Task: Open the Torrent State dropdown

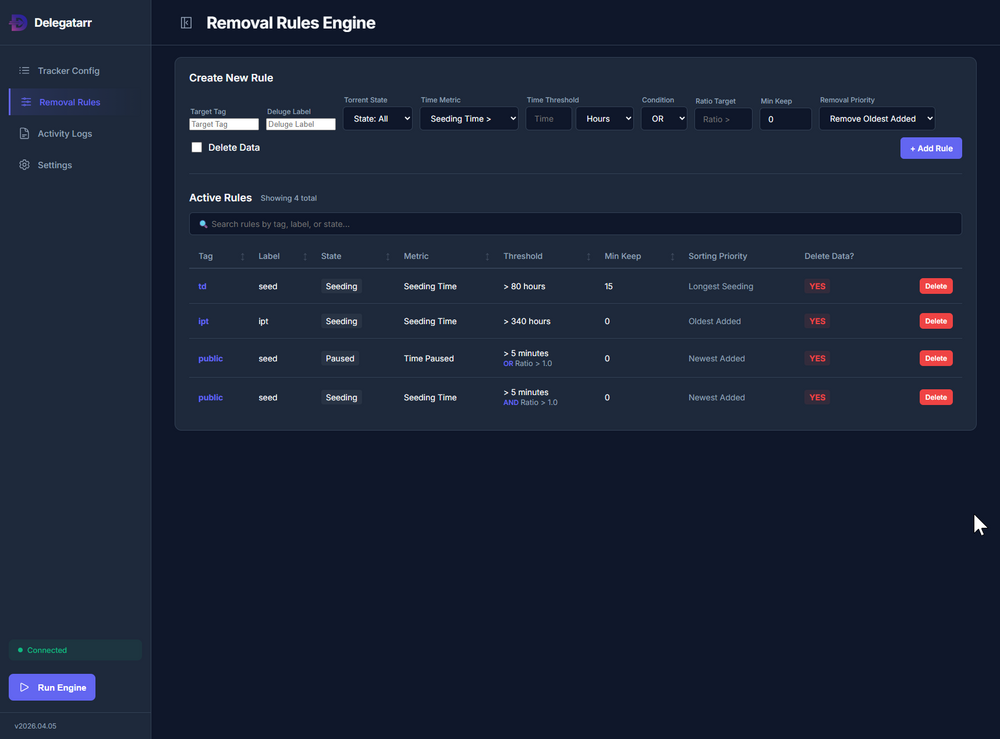Action: [378, 119]
